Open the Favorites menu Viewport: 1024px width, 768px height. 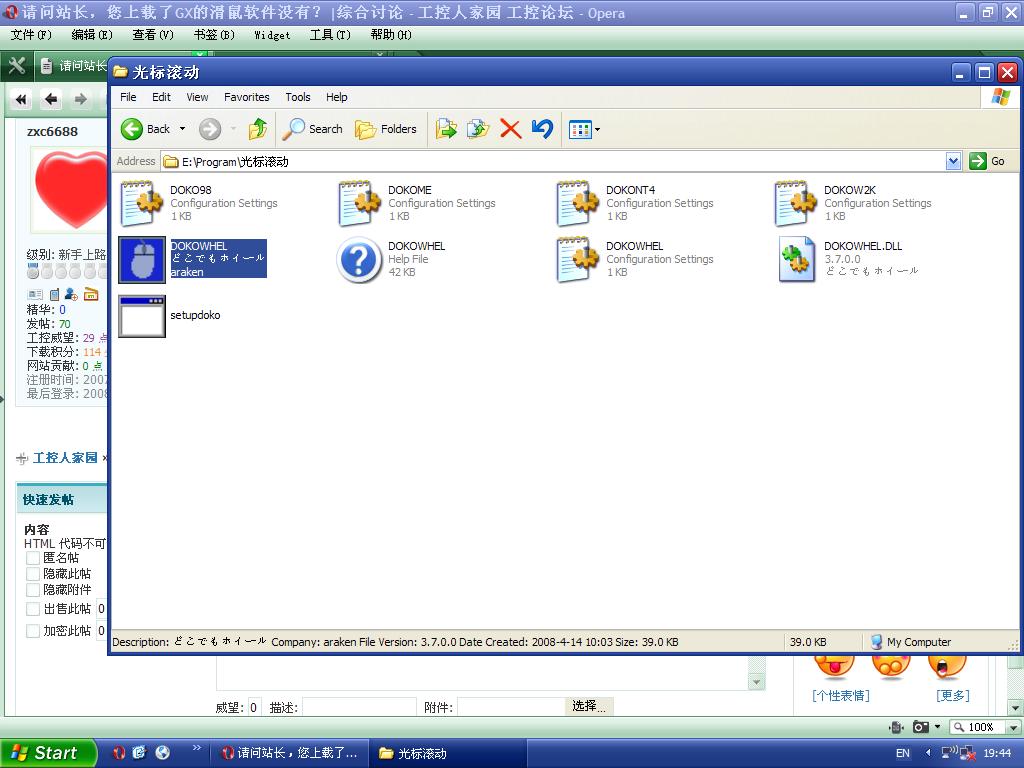[x=246, y=97]
